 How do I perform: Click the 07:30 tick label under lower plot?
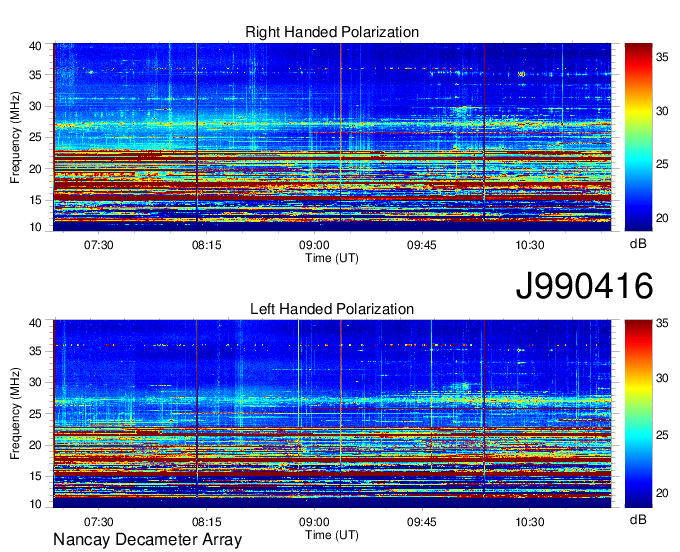(x=98, y=522)
